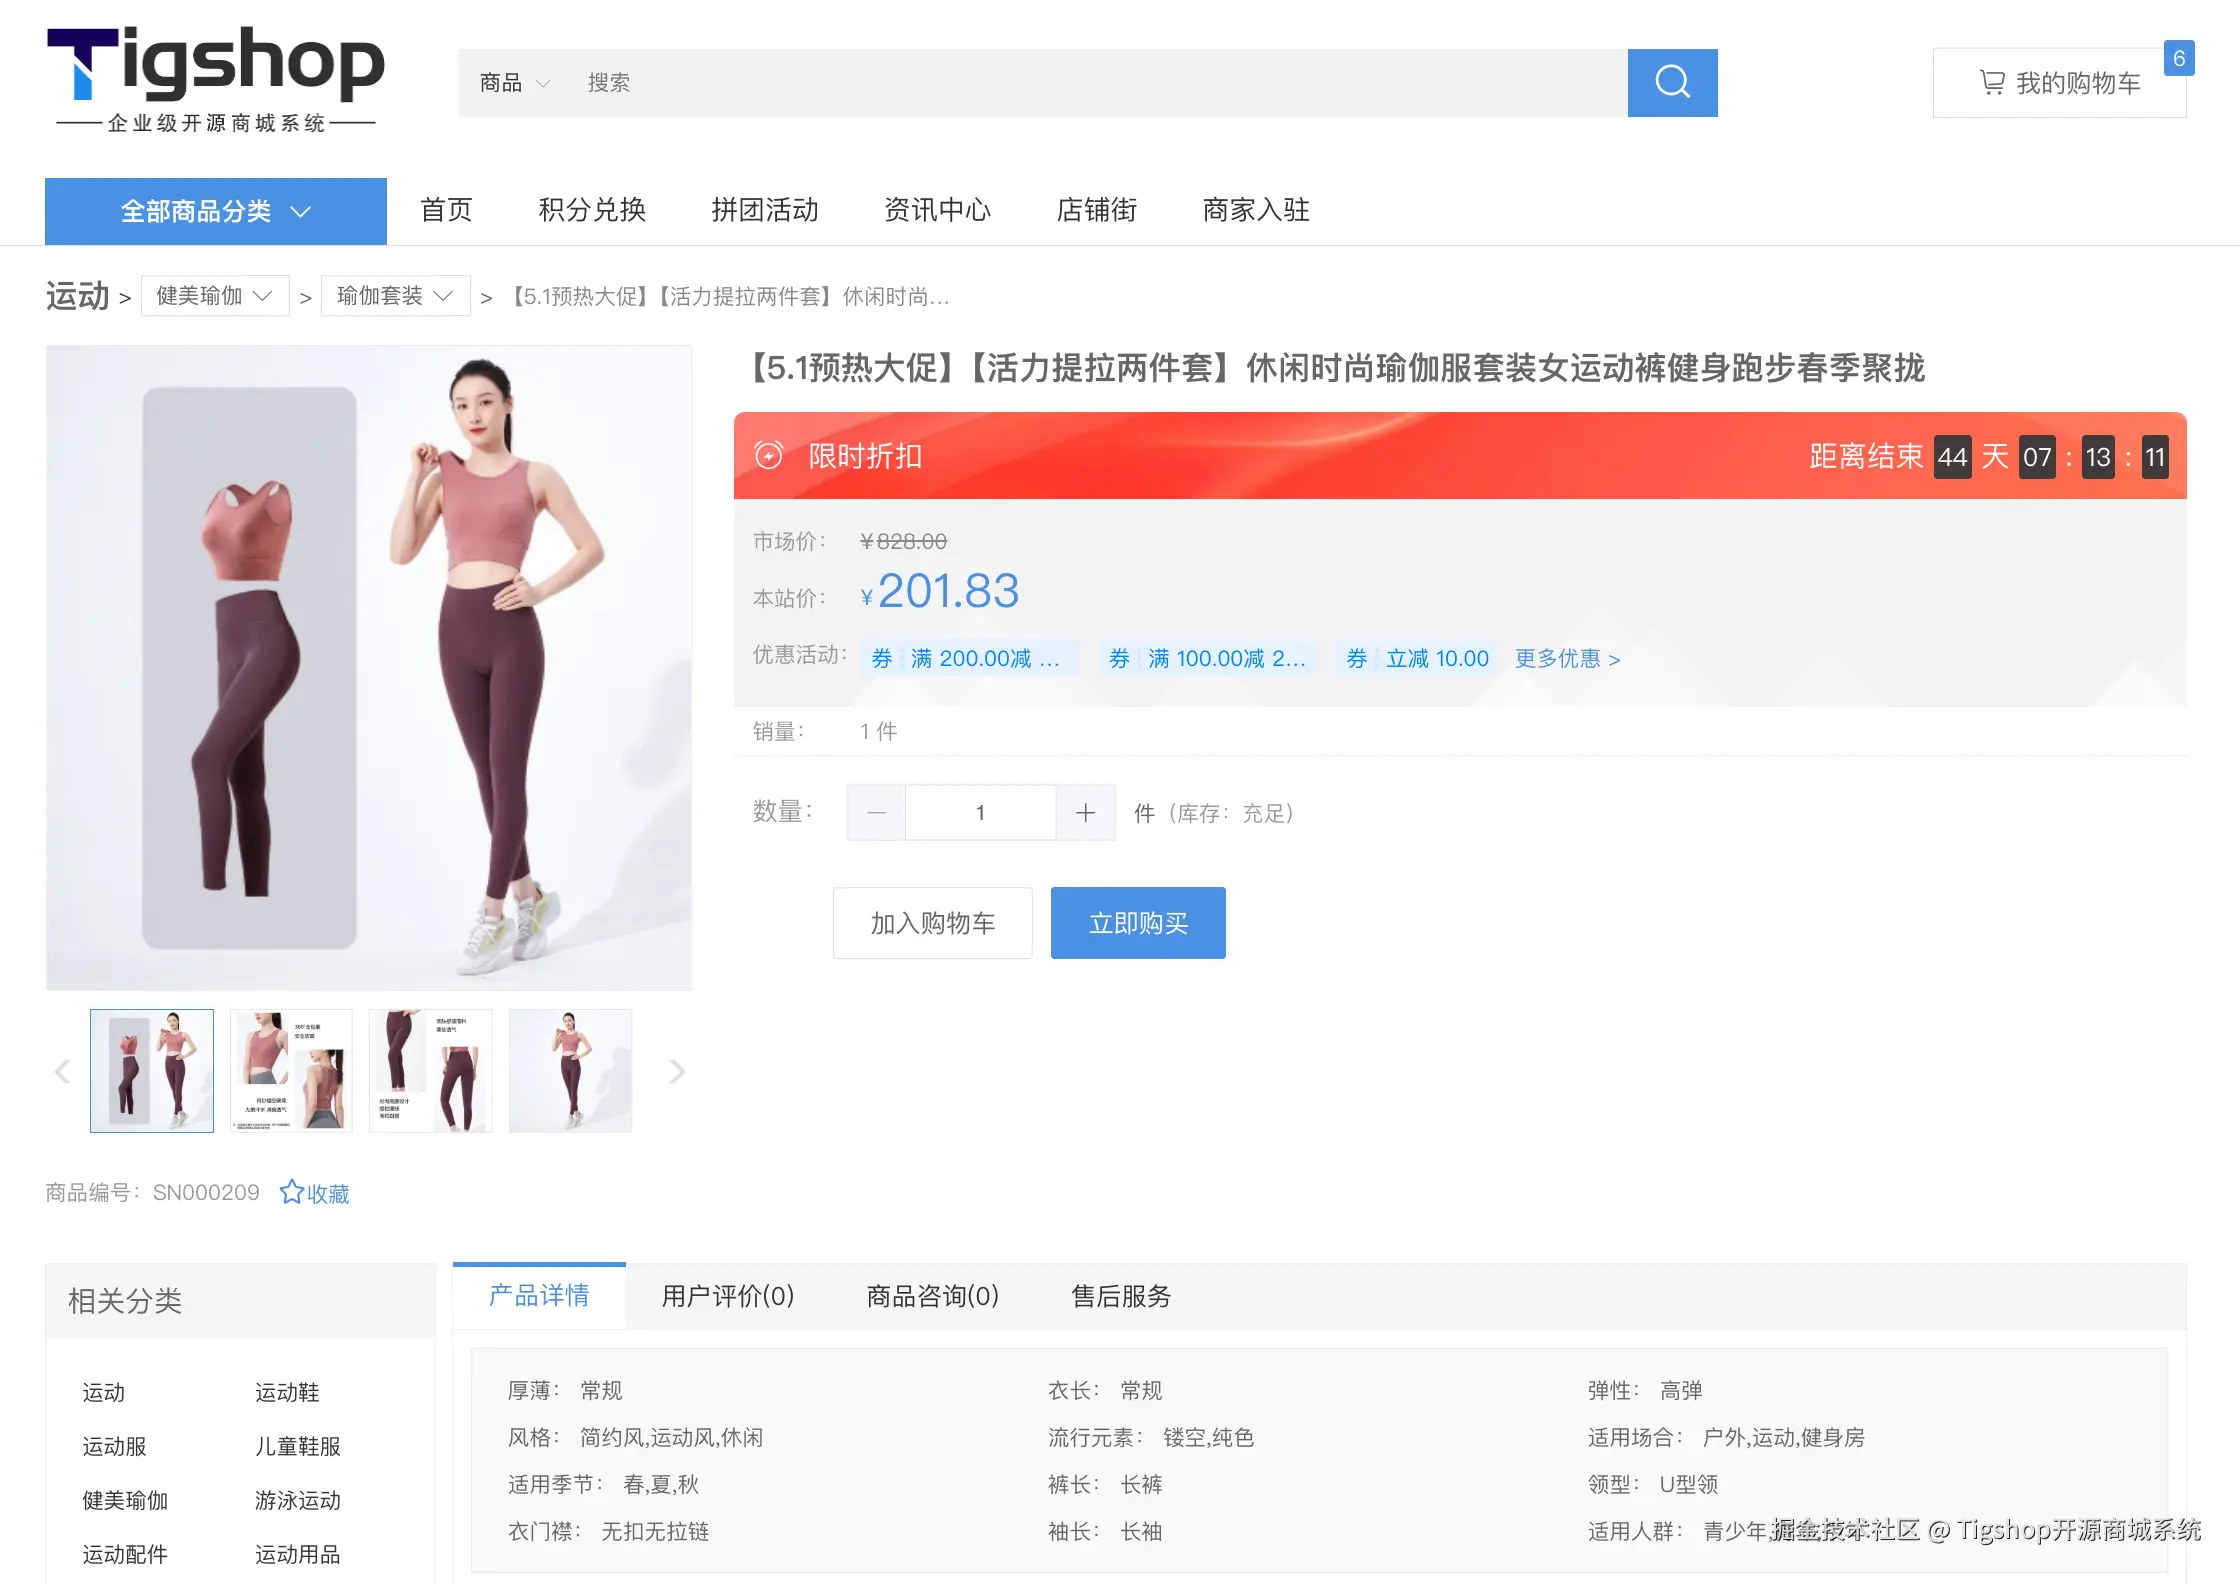Open the 更多优惠 link
This screenshot has width=2240, height=1584.
(1567, 658)
